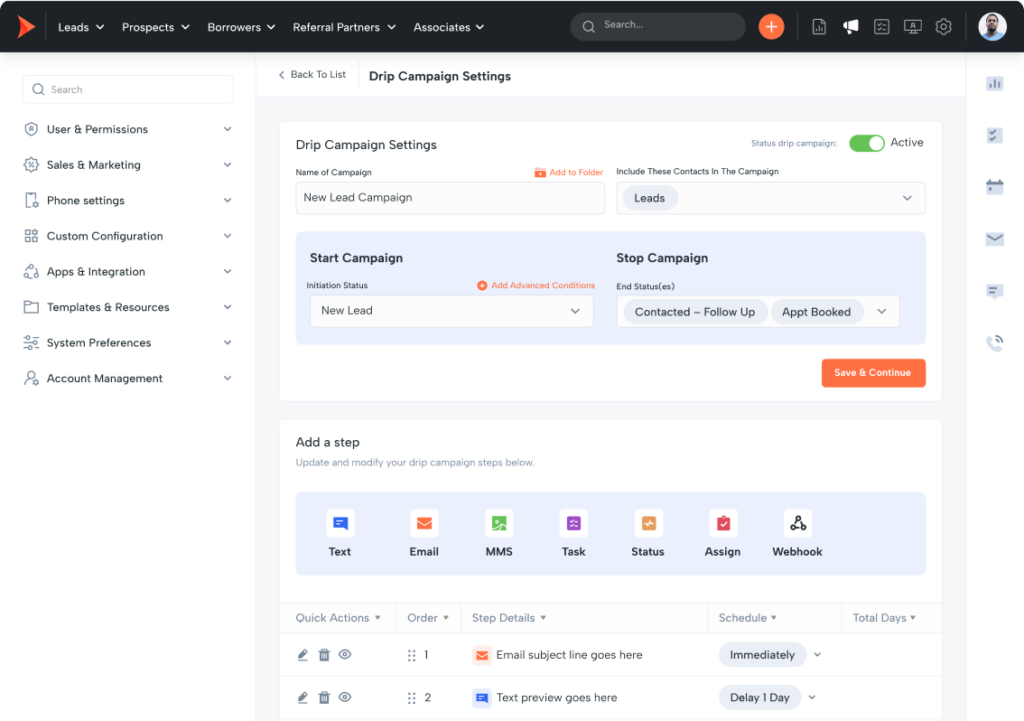Viewport: 1024px width, 721px height.
Task: Click the Contacted – Follow Up status chip
Action: (694, 312)
